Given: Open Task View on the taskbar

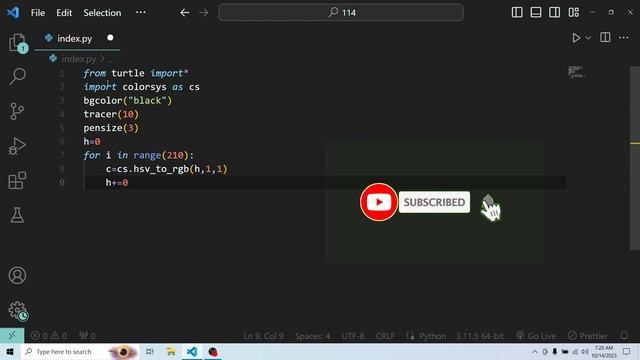Looking at the screenshot, I should click(150, 351).
